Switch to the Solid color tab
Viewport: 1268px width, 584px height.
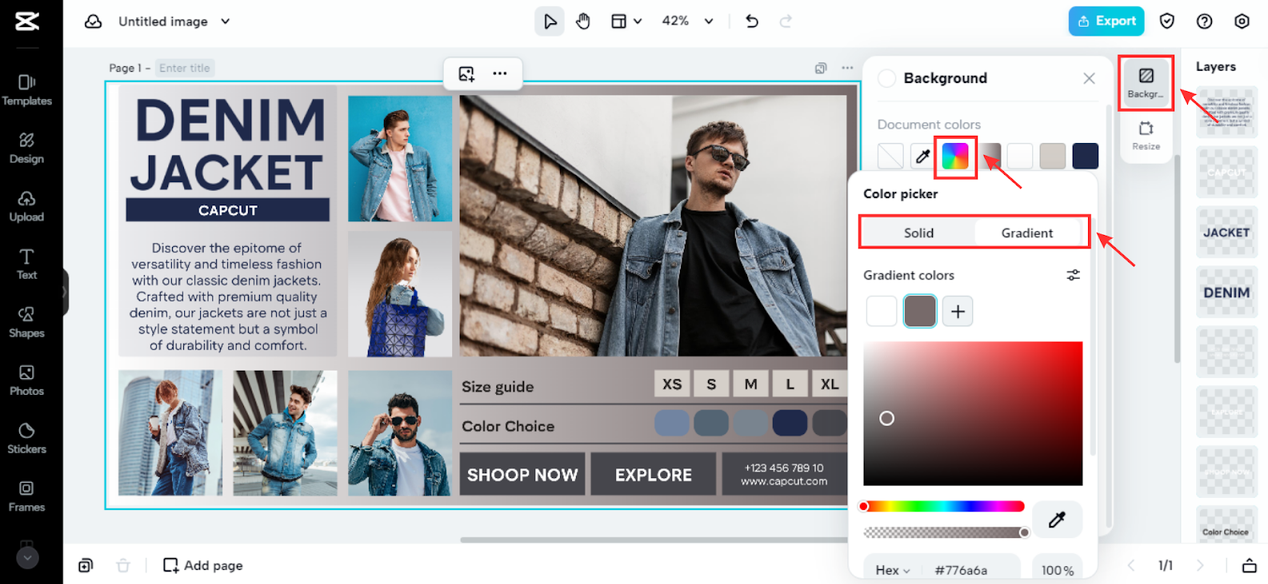918,233
